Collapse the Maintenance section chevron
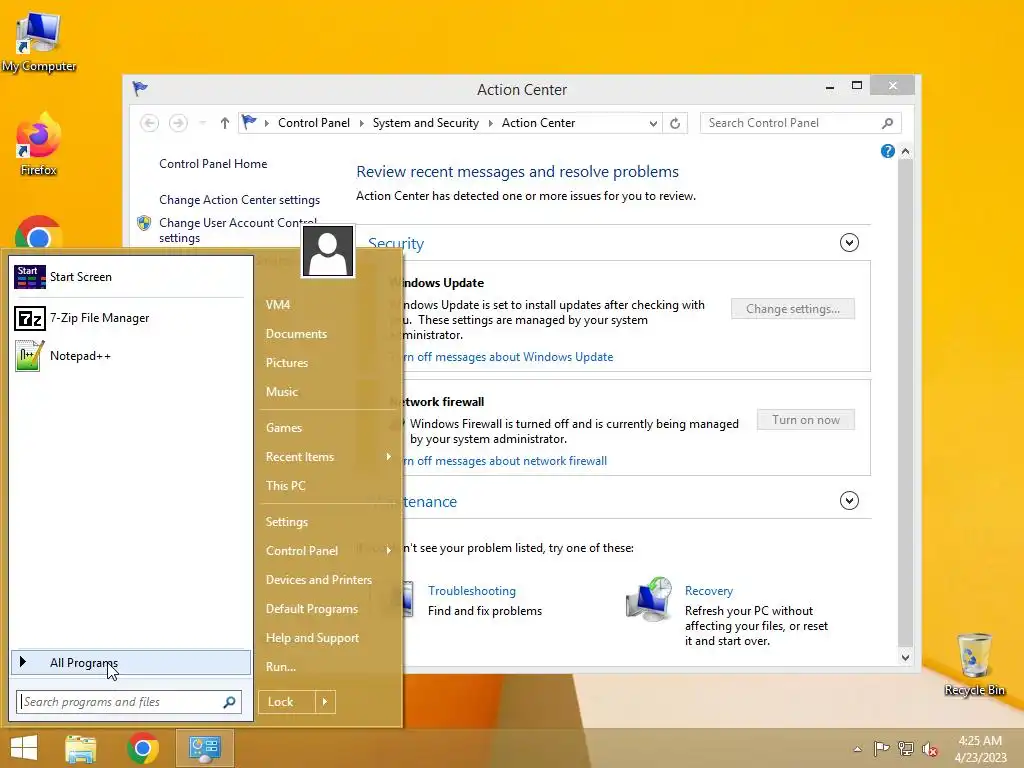 849,501
